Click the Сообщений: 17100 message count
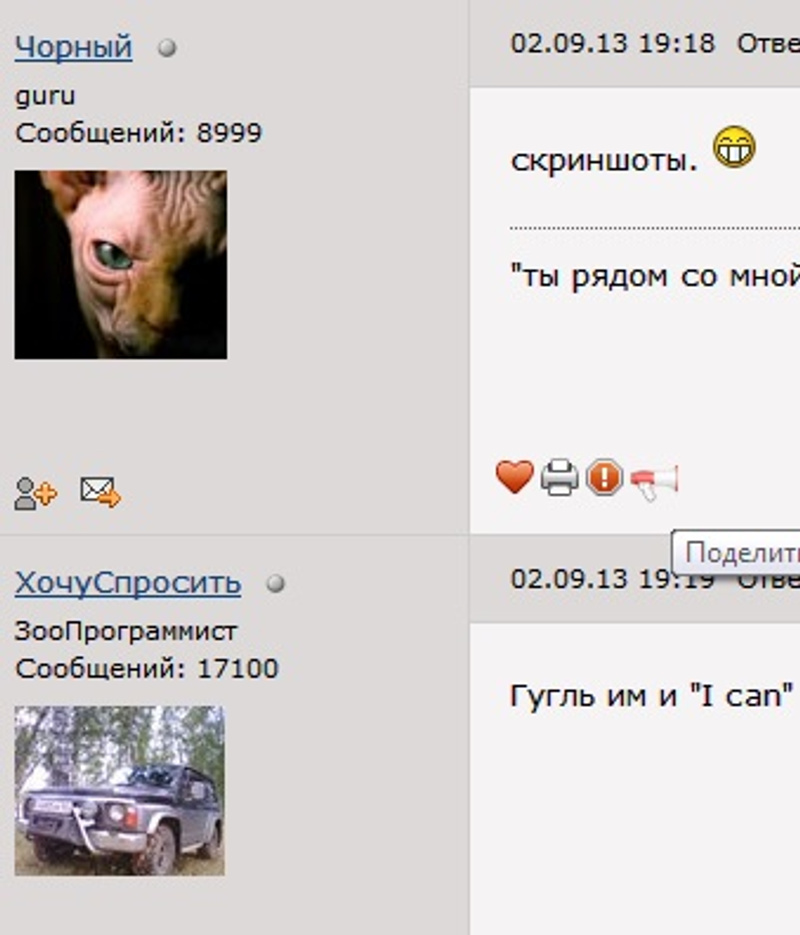The height and width of the screenshot is (935, 800). point(147,668)
